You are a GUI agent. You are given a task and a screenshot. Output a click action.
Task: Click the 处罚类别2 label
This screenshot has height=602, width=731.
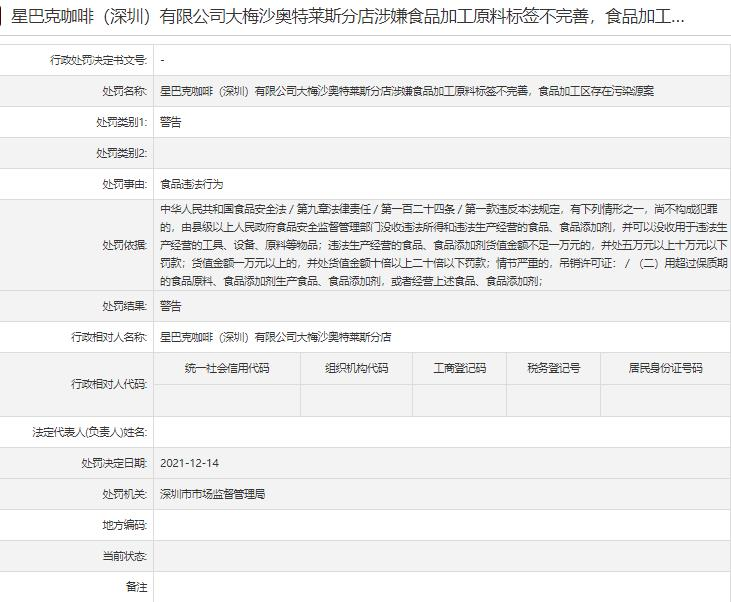[x=122, y=153]
